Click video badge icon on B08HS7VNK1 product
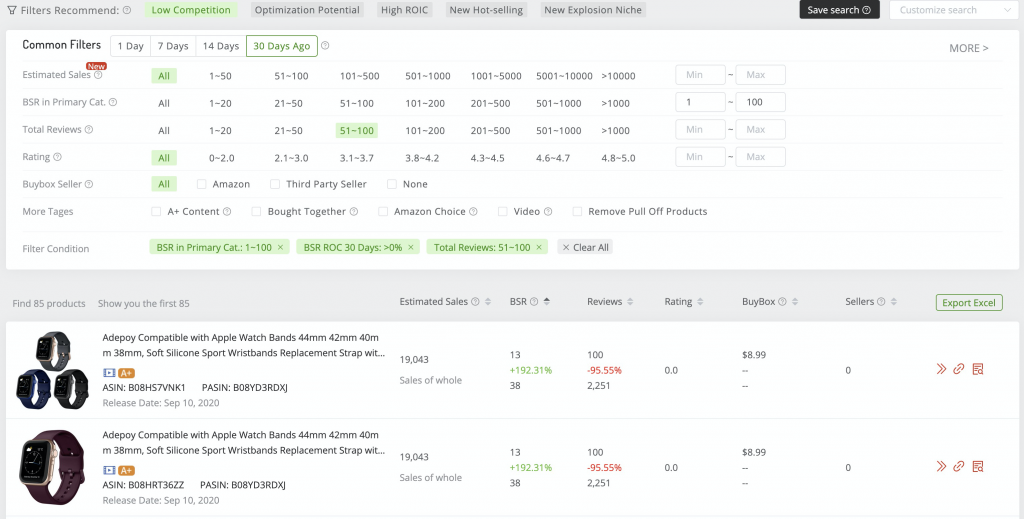The image size is (1024, 519). [109, 373]
